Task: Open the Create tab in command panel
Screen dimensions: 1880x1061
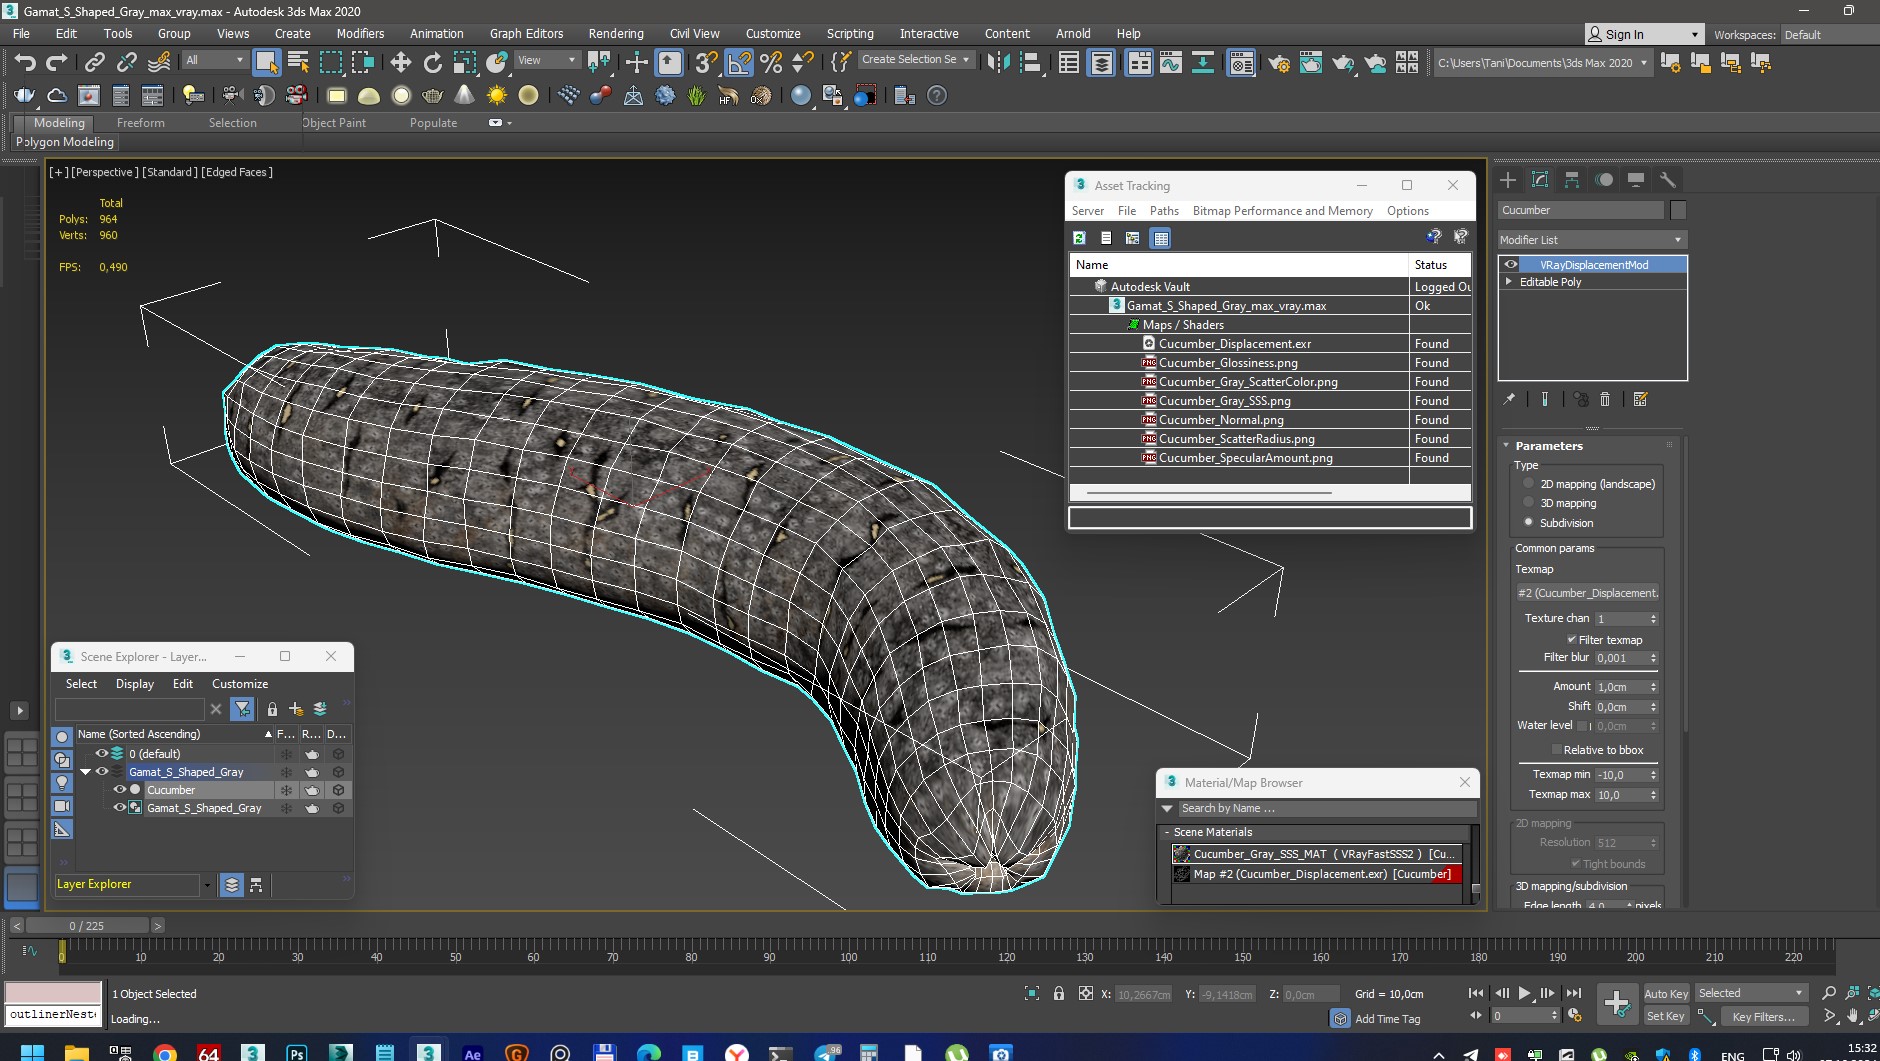Action: pyautogui.click(x=1508, y=180)
